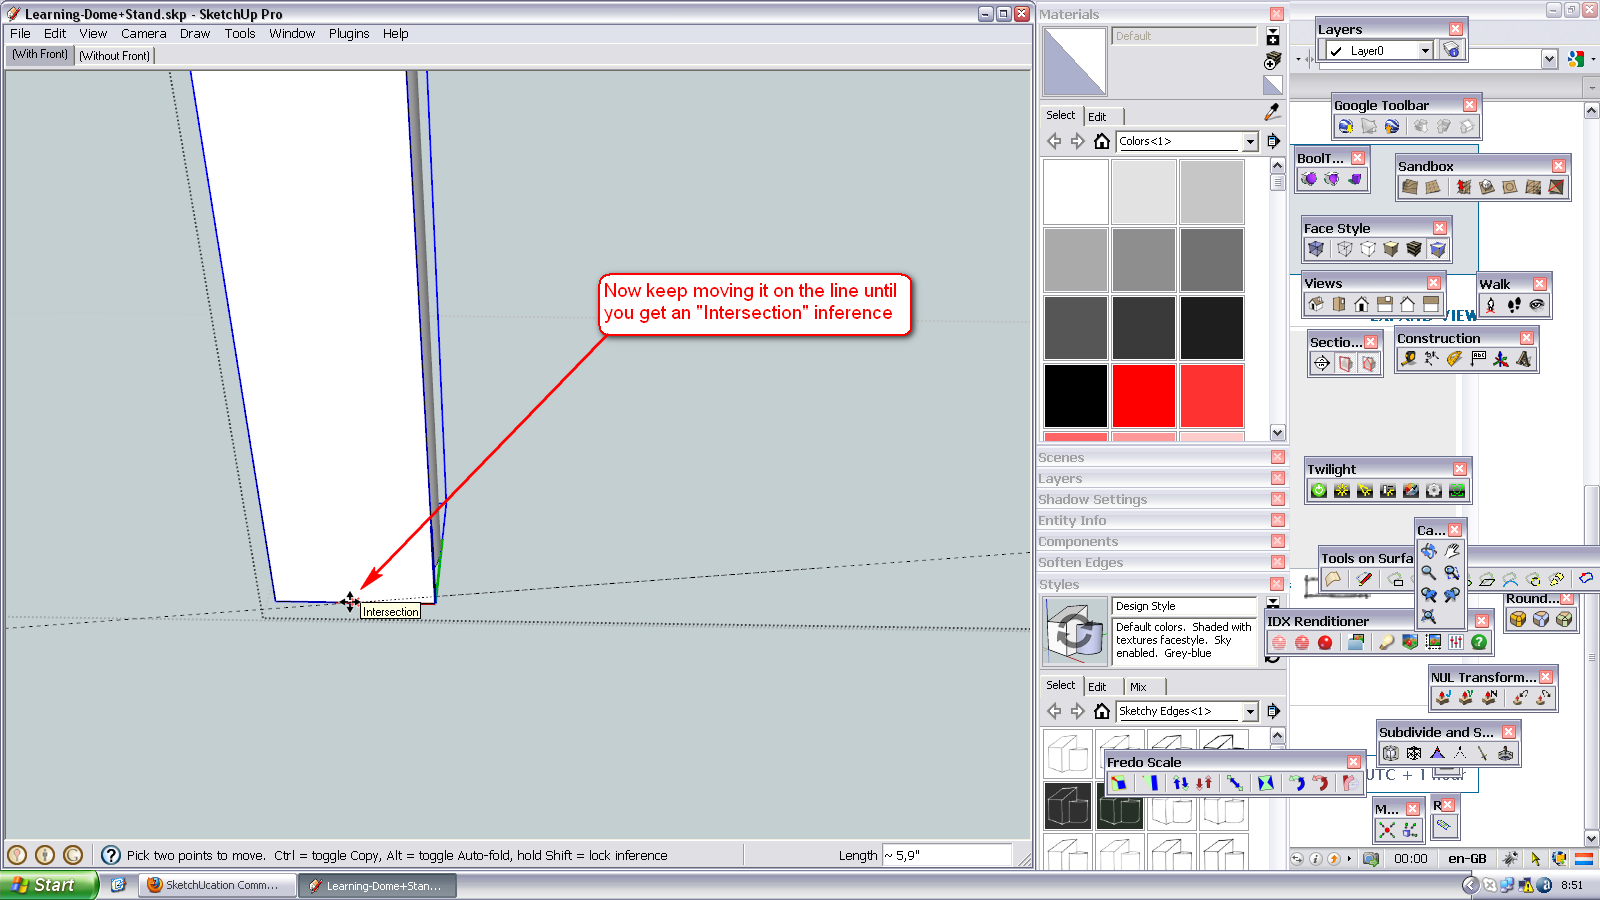Open IDX Renditioner help question icon
Image resolution: width=1600 pixels, height=900 pixels.
pos(1479,642)
